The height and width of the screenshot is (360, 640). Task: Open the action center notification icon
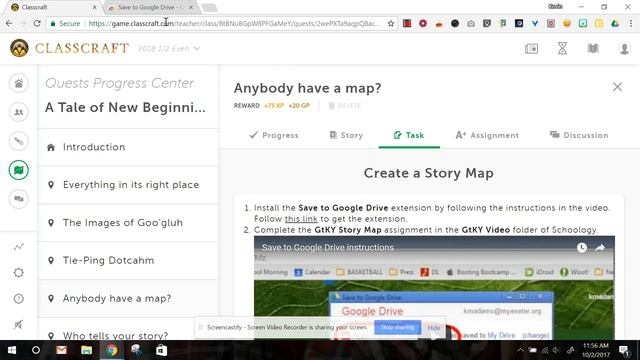point(624,350)
